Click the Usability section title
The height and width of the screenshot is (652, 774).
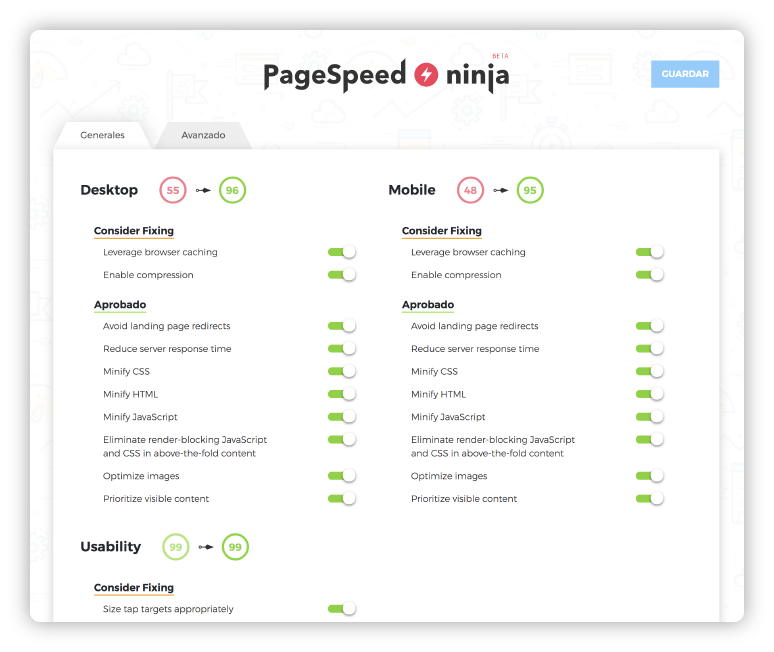[x=111, y=547]
